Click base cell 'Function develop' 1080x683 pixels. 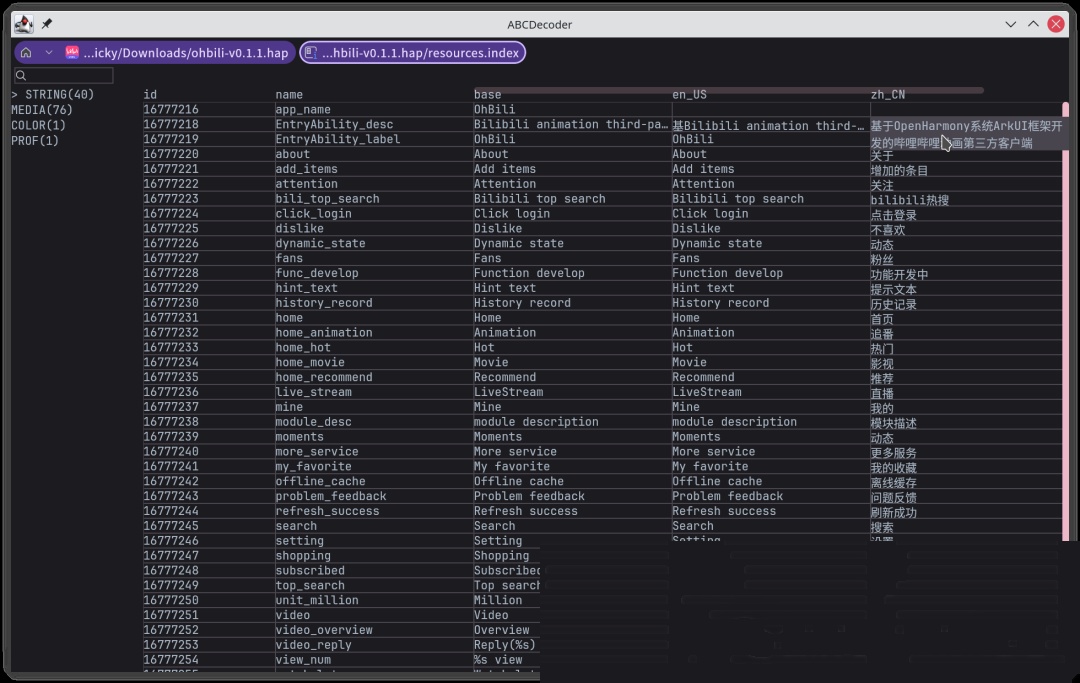point(529,273)
